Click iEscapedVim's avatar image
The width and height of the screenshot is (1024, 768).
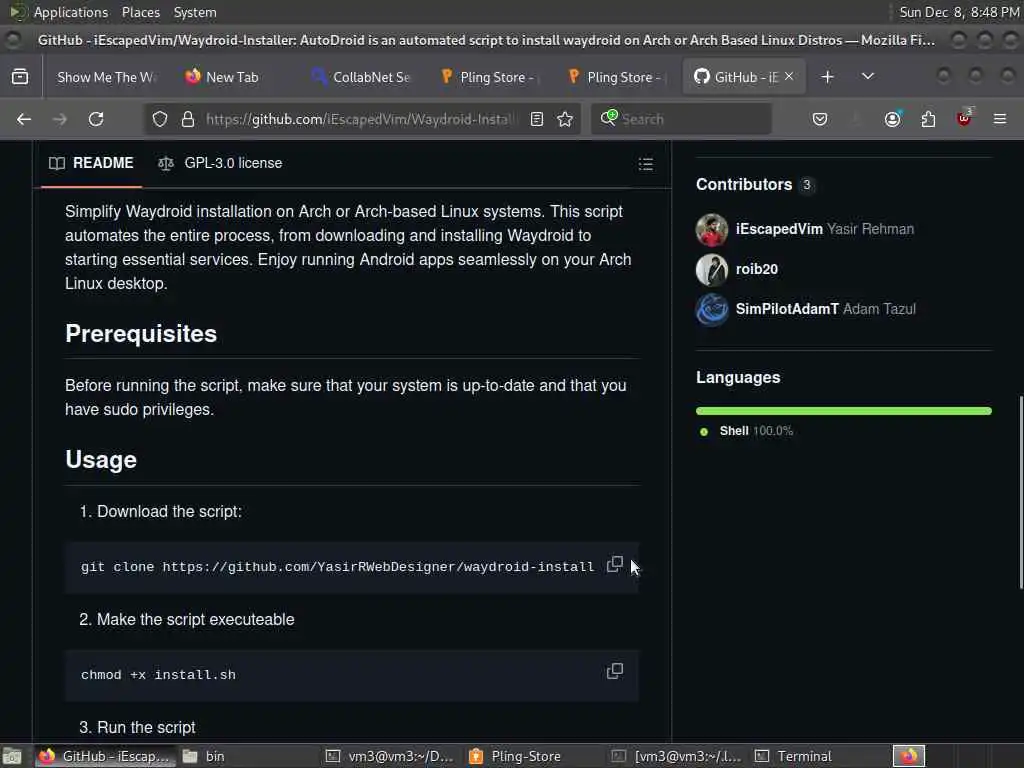point(712,229)
